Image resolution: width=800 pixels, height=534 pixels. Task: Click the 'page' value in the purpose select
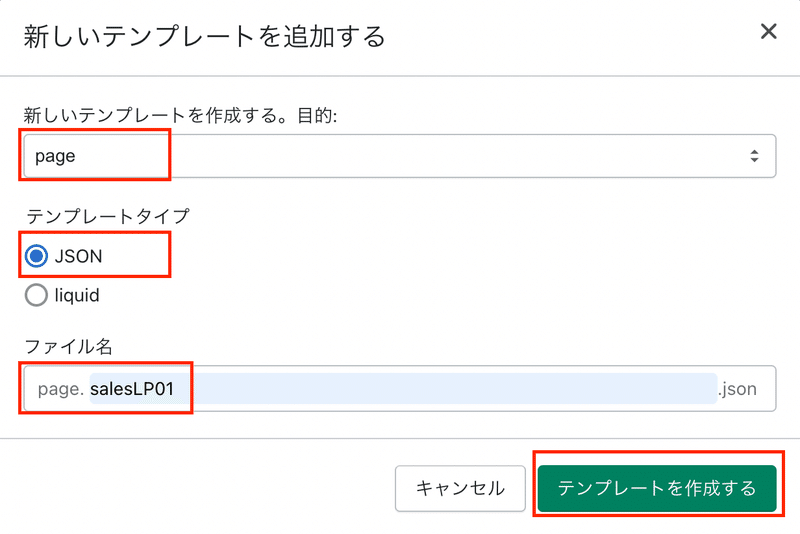click(x=55, y=156)
